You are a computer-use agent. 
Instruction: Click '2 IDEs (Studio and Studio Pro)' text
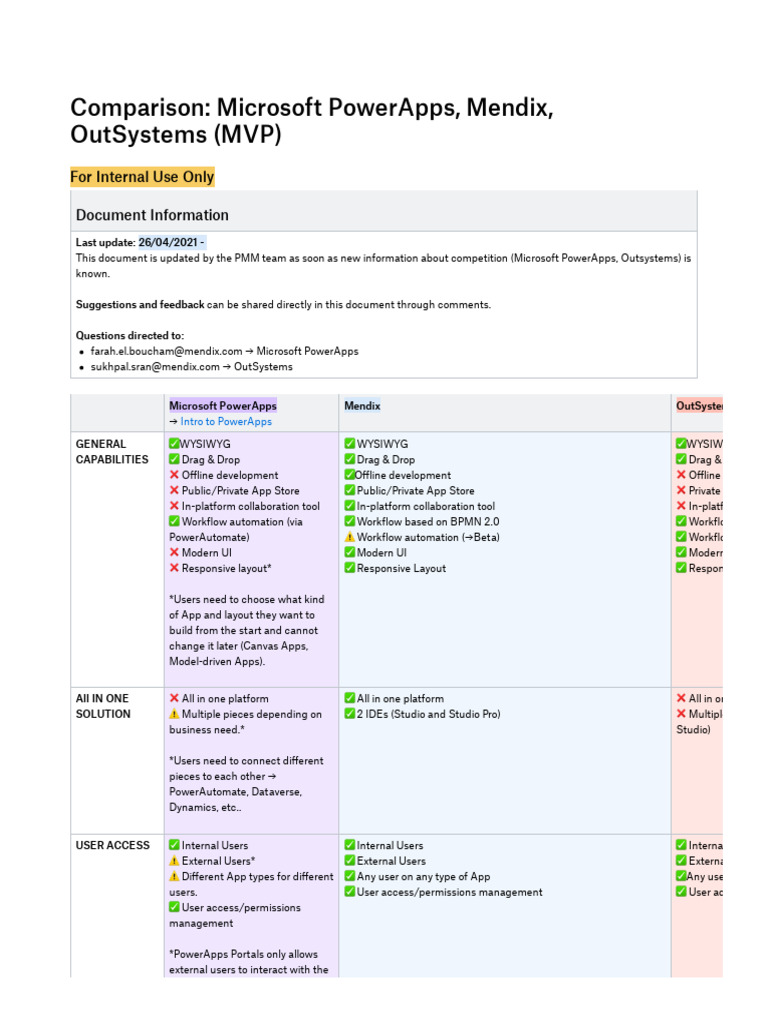tap(428, 714)
